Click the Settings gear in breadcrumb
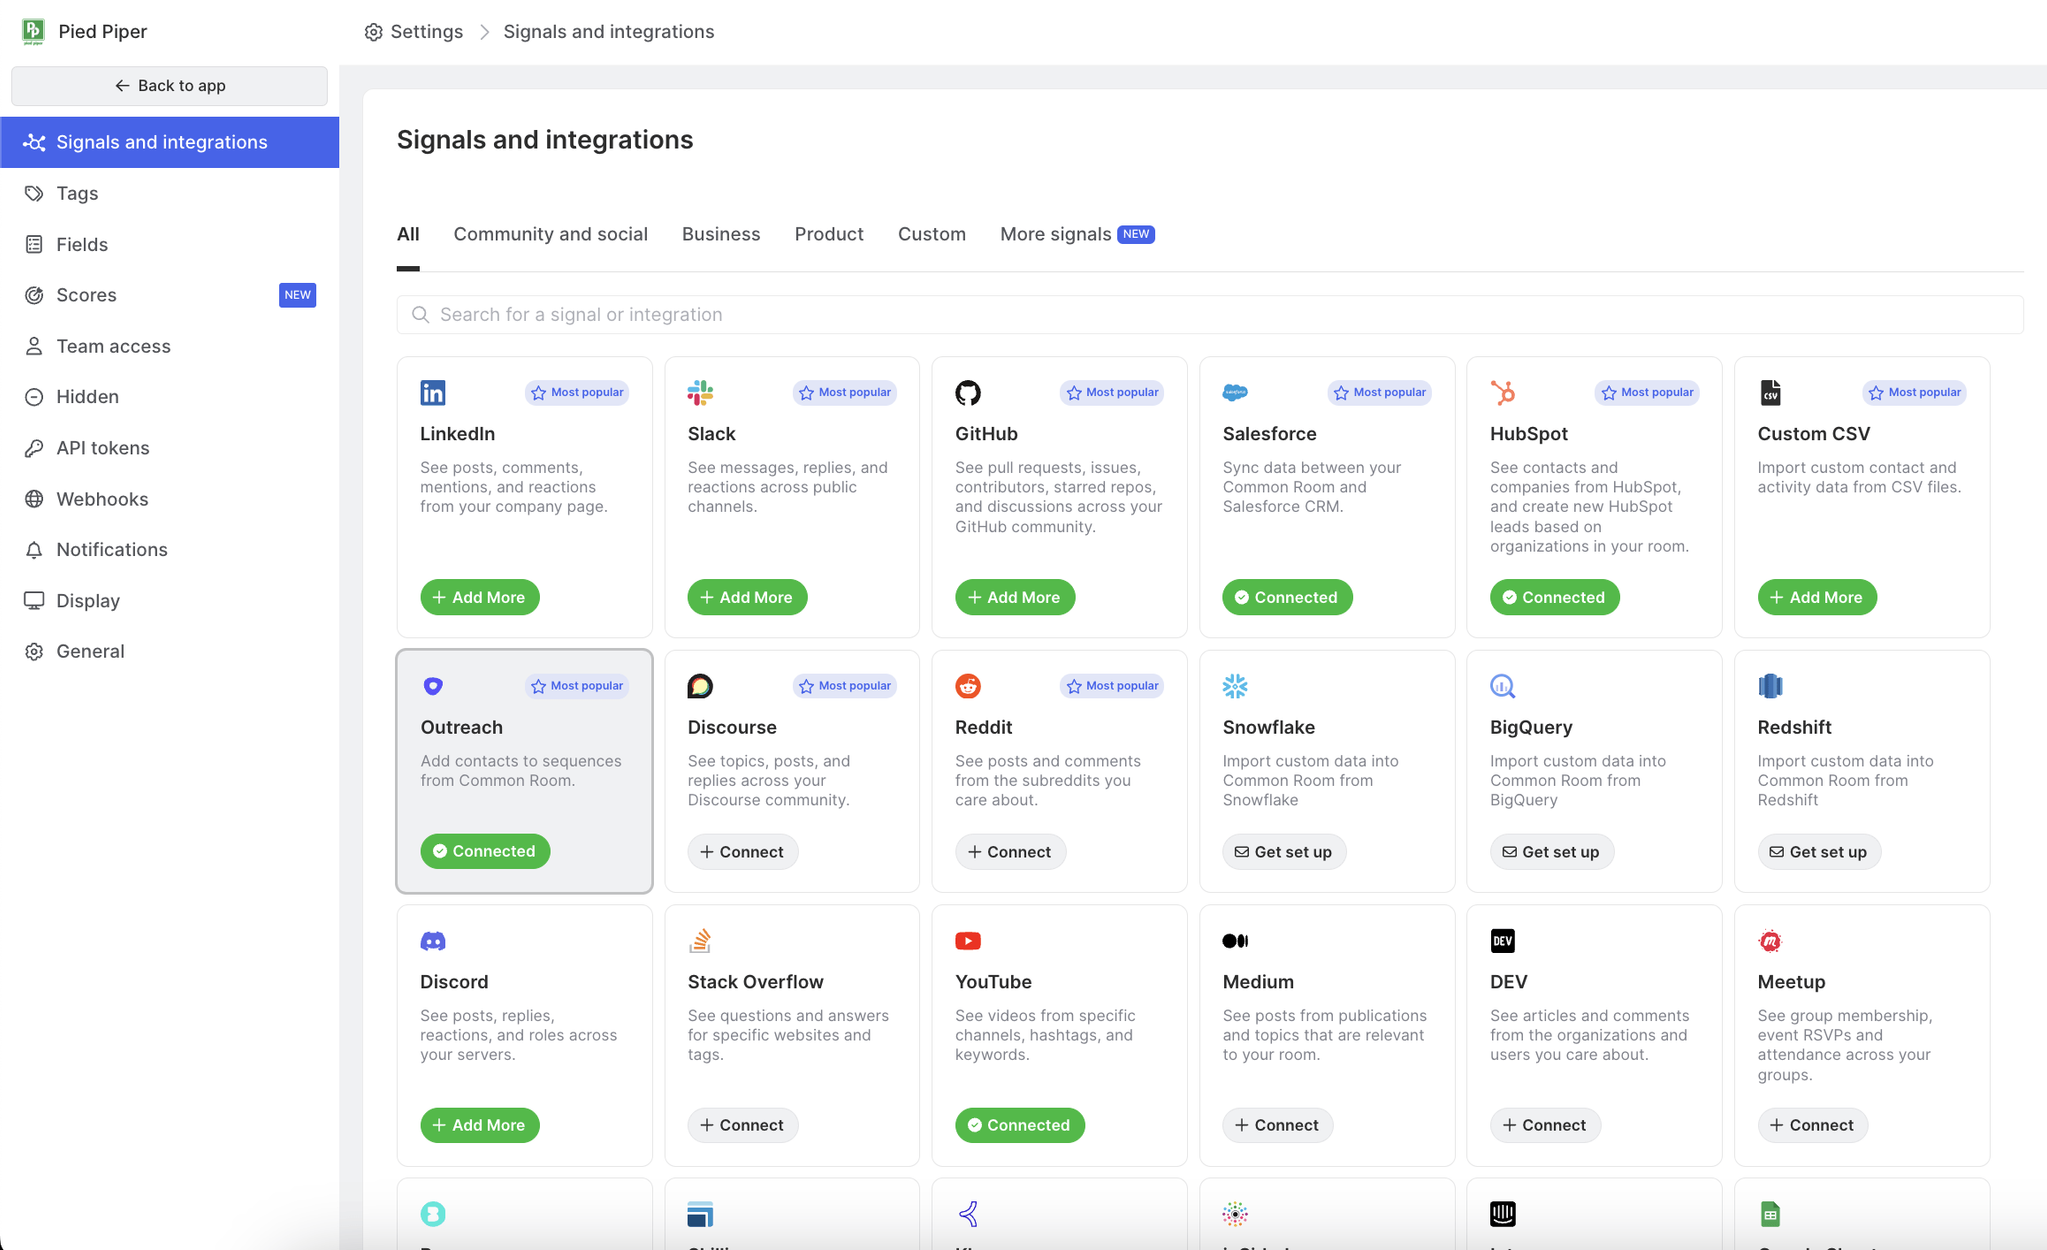This screenshot has height=1250, width=2047. point(374,32)
